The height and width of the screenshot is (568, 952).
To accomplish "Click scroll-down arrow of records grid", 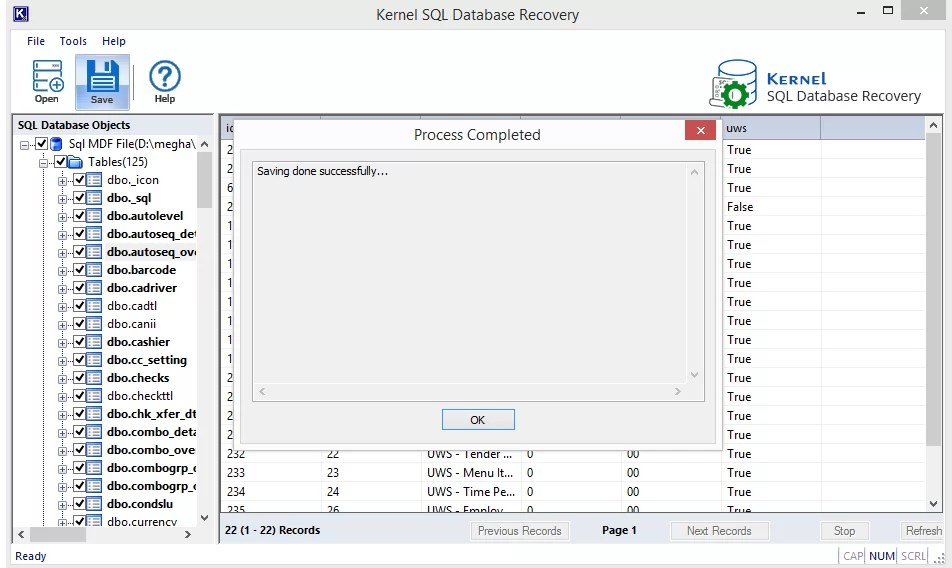I will click(x=933, y=504).
